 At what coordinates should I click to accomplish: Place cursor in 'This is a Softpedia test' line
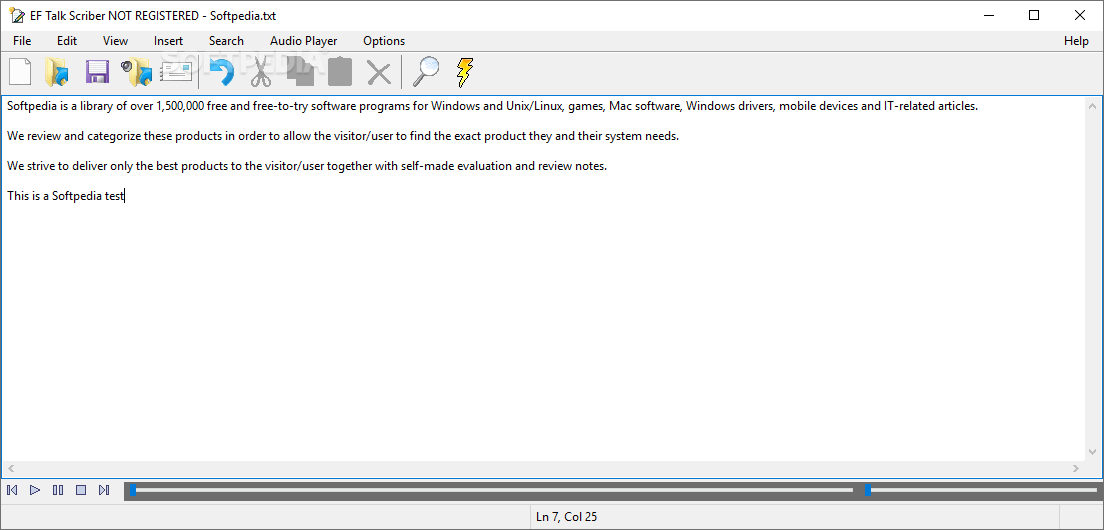pyautogui.click(x=65, y=196)
